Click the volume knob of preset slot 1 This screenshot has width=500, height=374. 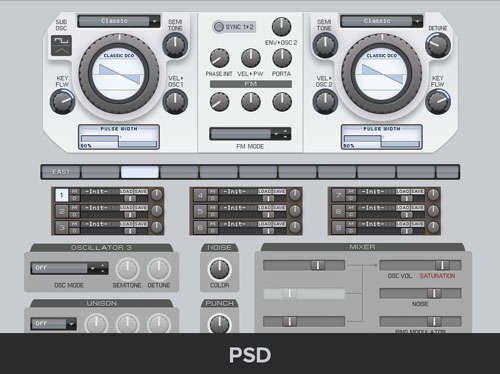pos(156,194)
